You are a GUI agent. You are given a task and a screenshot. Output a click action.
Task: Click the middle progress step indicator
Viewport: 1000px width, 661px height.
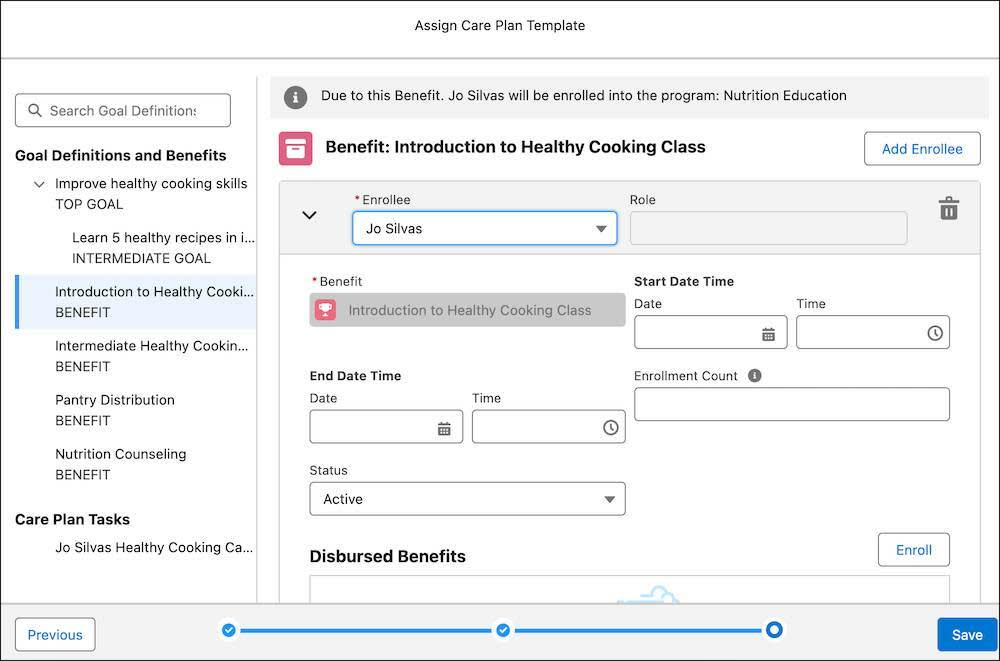tap(503, 630)
